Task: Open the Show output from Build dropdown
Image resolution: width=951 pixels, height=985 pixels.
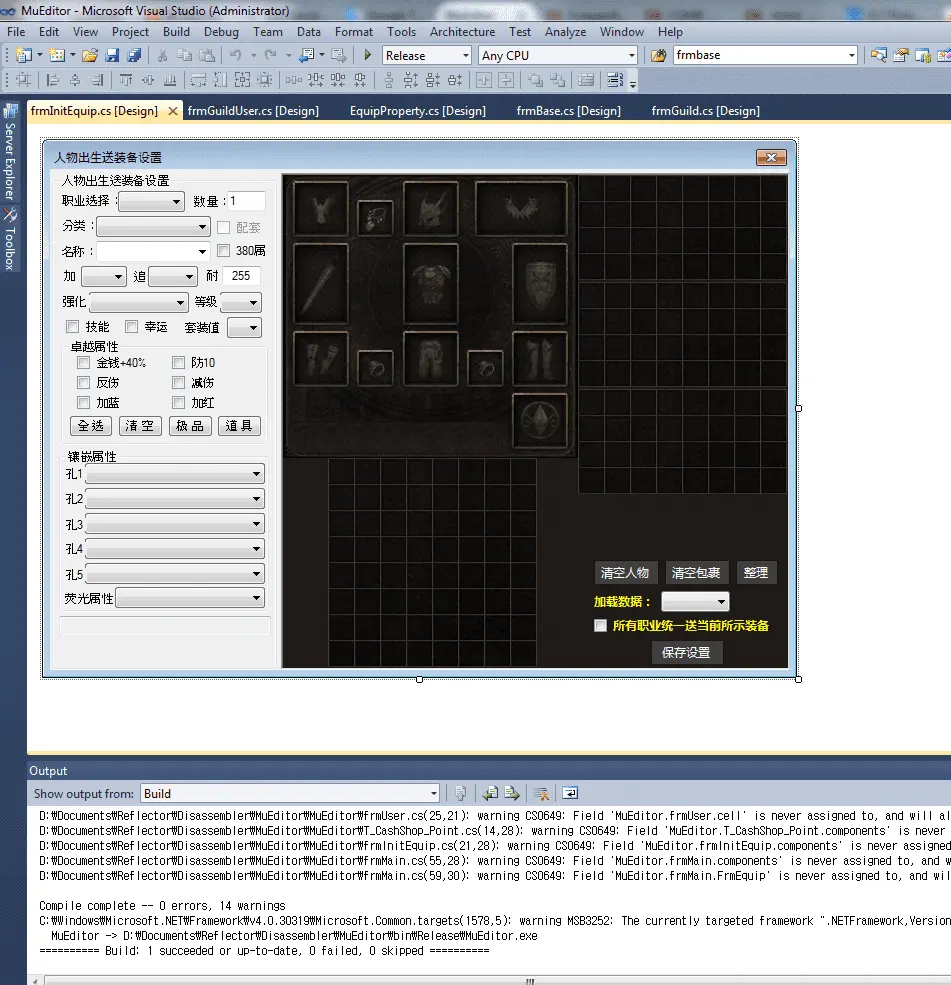Action: (x=290, y=793)
